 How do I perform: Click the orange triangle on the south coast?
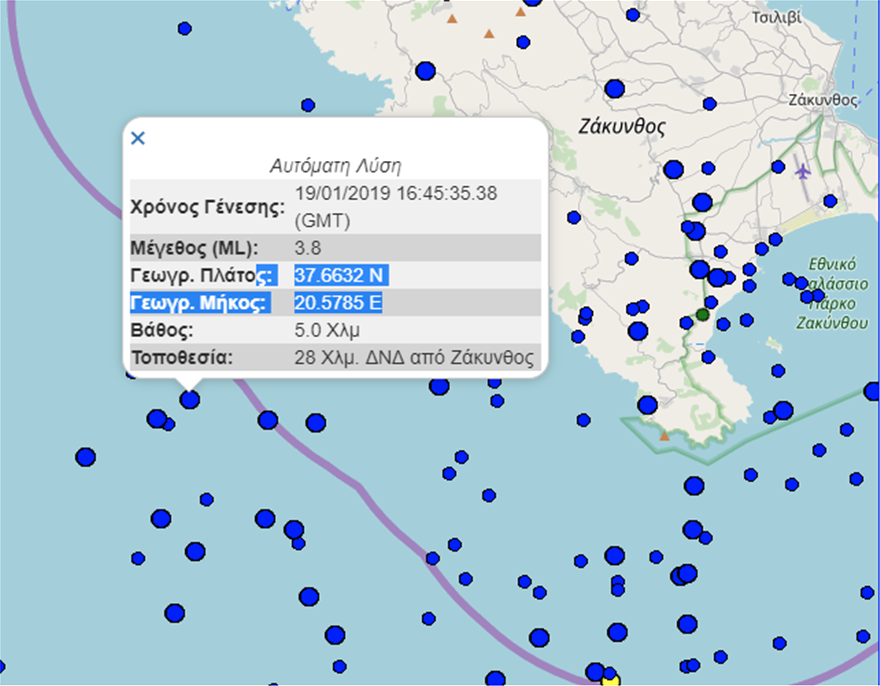[664, 435]
